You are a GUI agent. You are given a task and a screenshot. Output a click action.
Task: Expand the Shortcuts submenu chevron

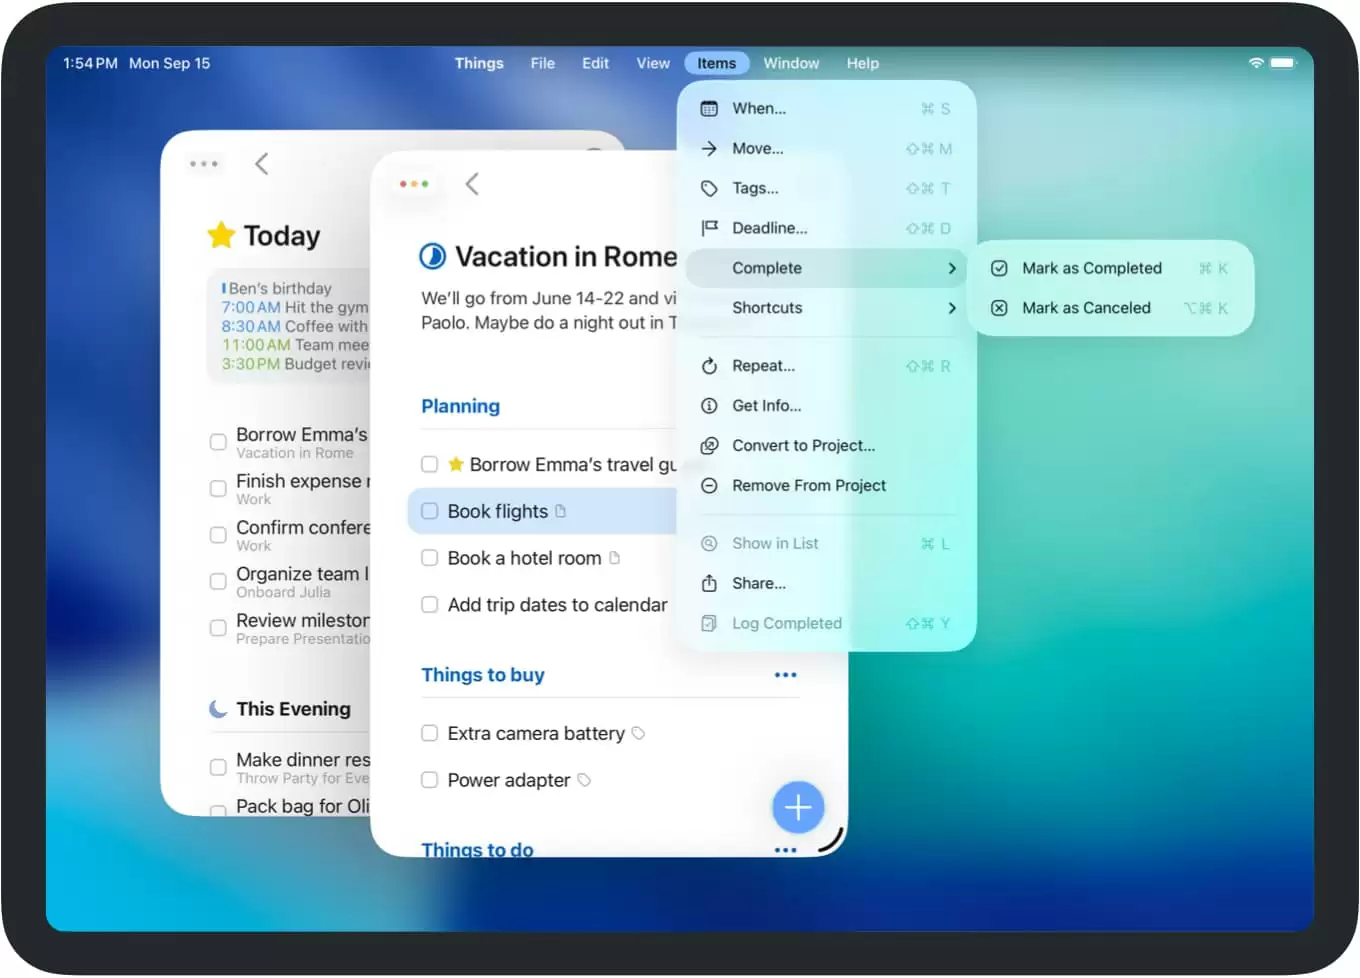coord(951,309)
